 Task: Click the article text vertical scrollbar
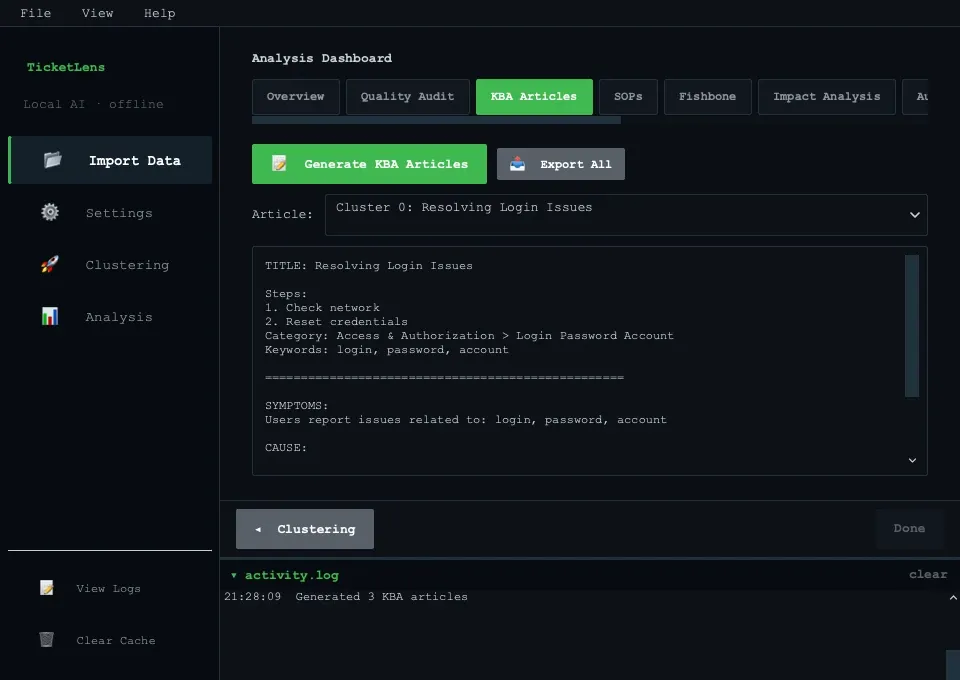912,326
